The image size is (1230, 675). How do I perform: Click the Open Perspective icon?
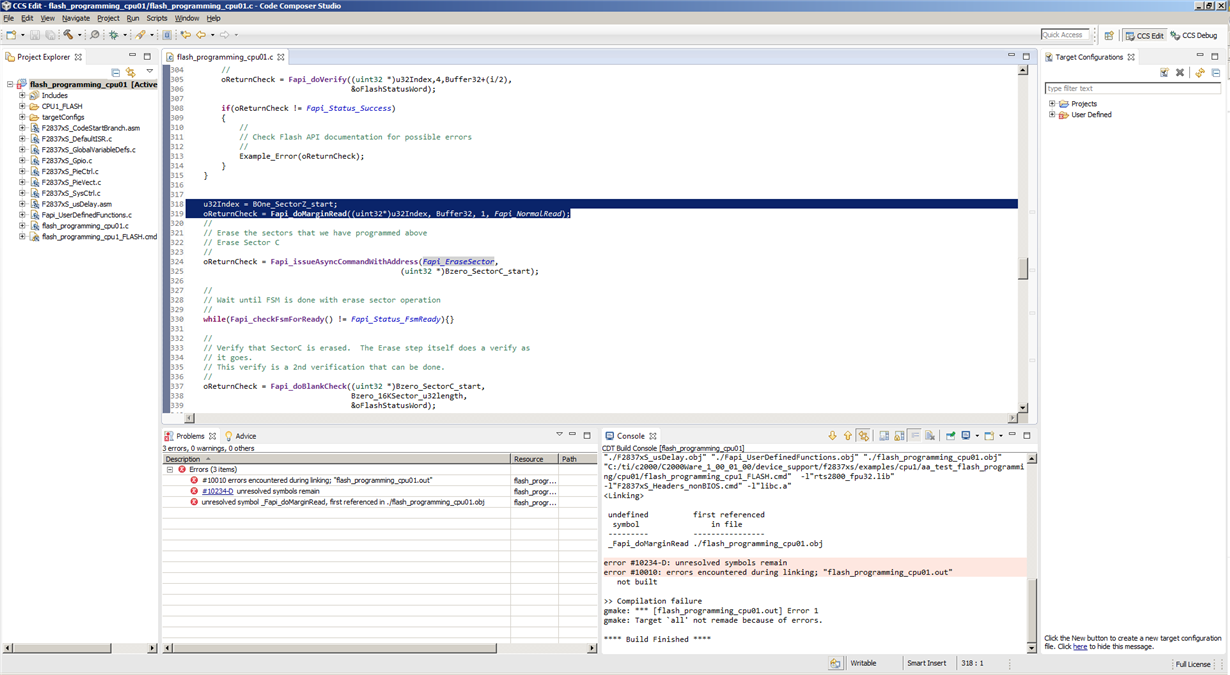click(1109, 35)
